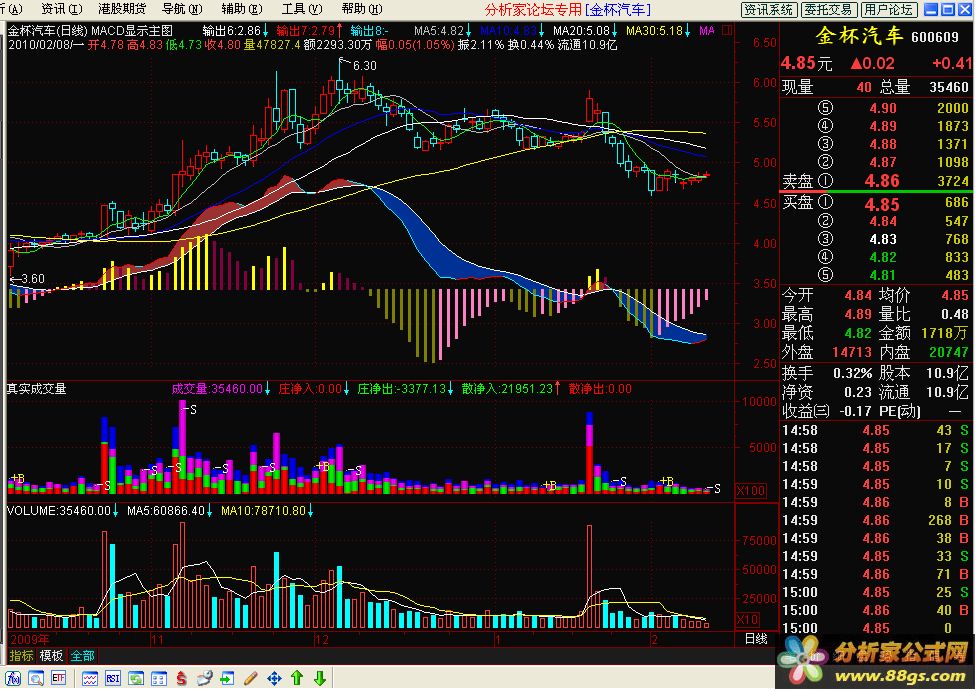Click the 3.60 low price marker

(33, 279)
